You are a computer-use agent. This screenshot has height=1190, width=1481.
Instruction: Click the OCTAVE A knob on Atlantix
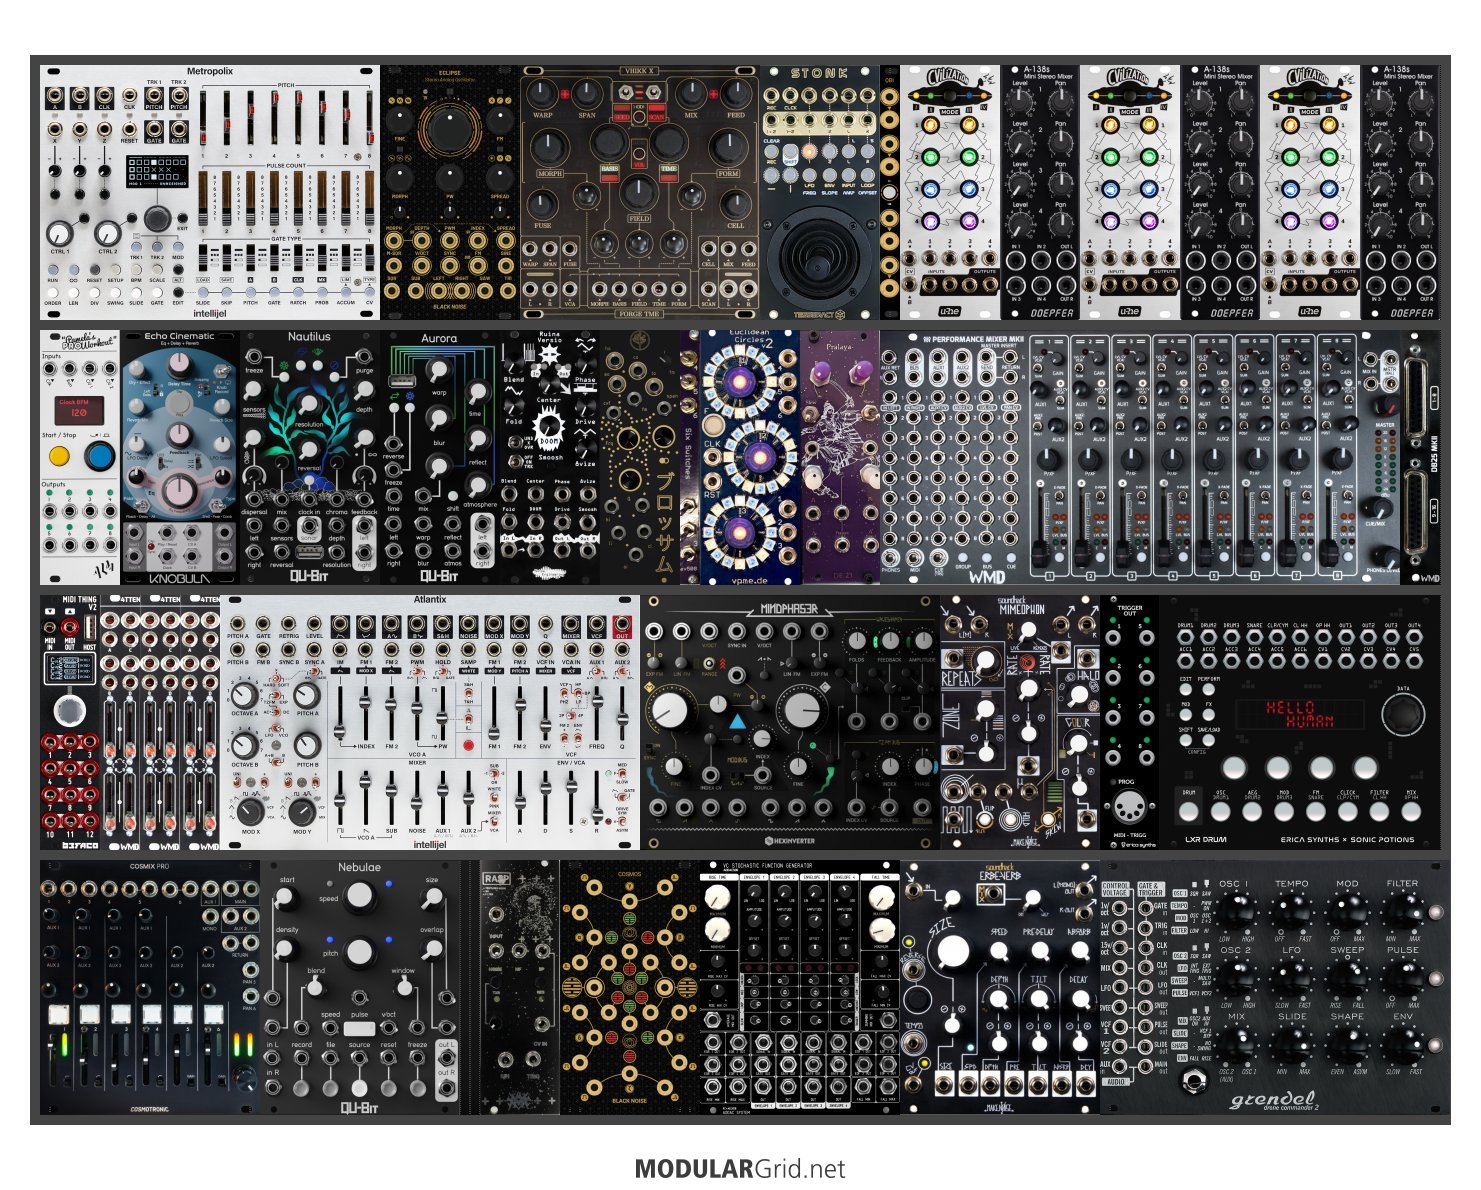[x=244, y=696]
